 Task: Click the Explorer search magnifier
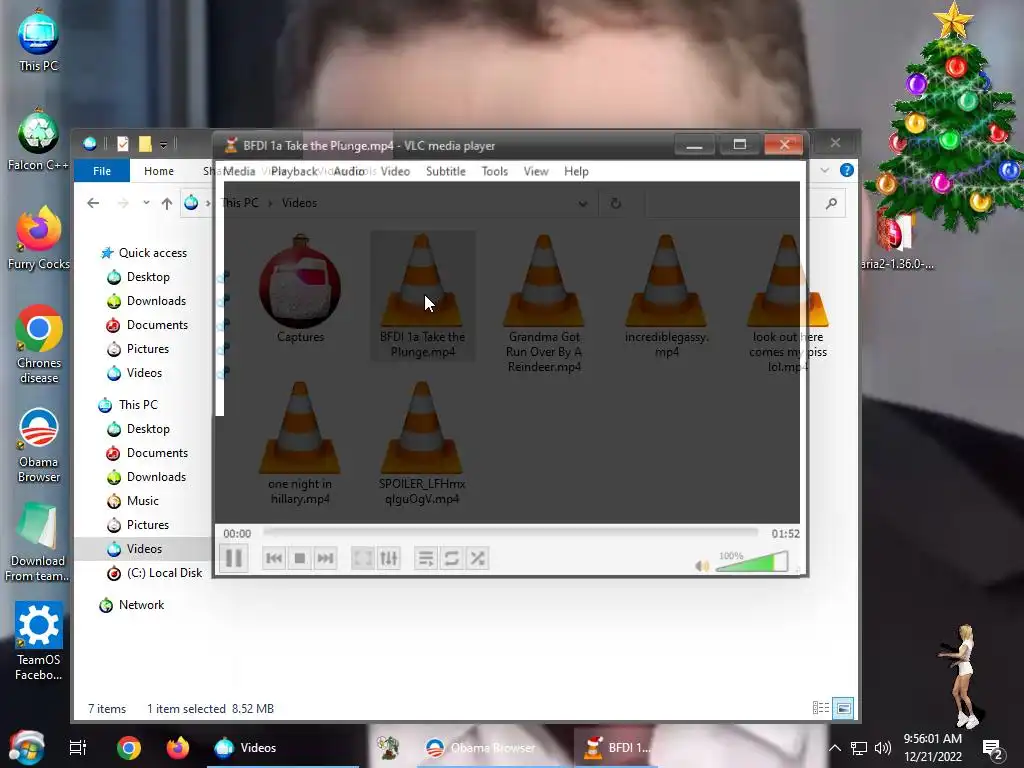[831, 204]
